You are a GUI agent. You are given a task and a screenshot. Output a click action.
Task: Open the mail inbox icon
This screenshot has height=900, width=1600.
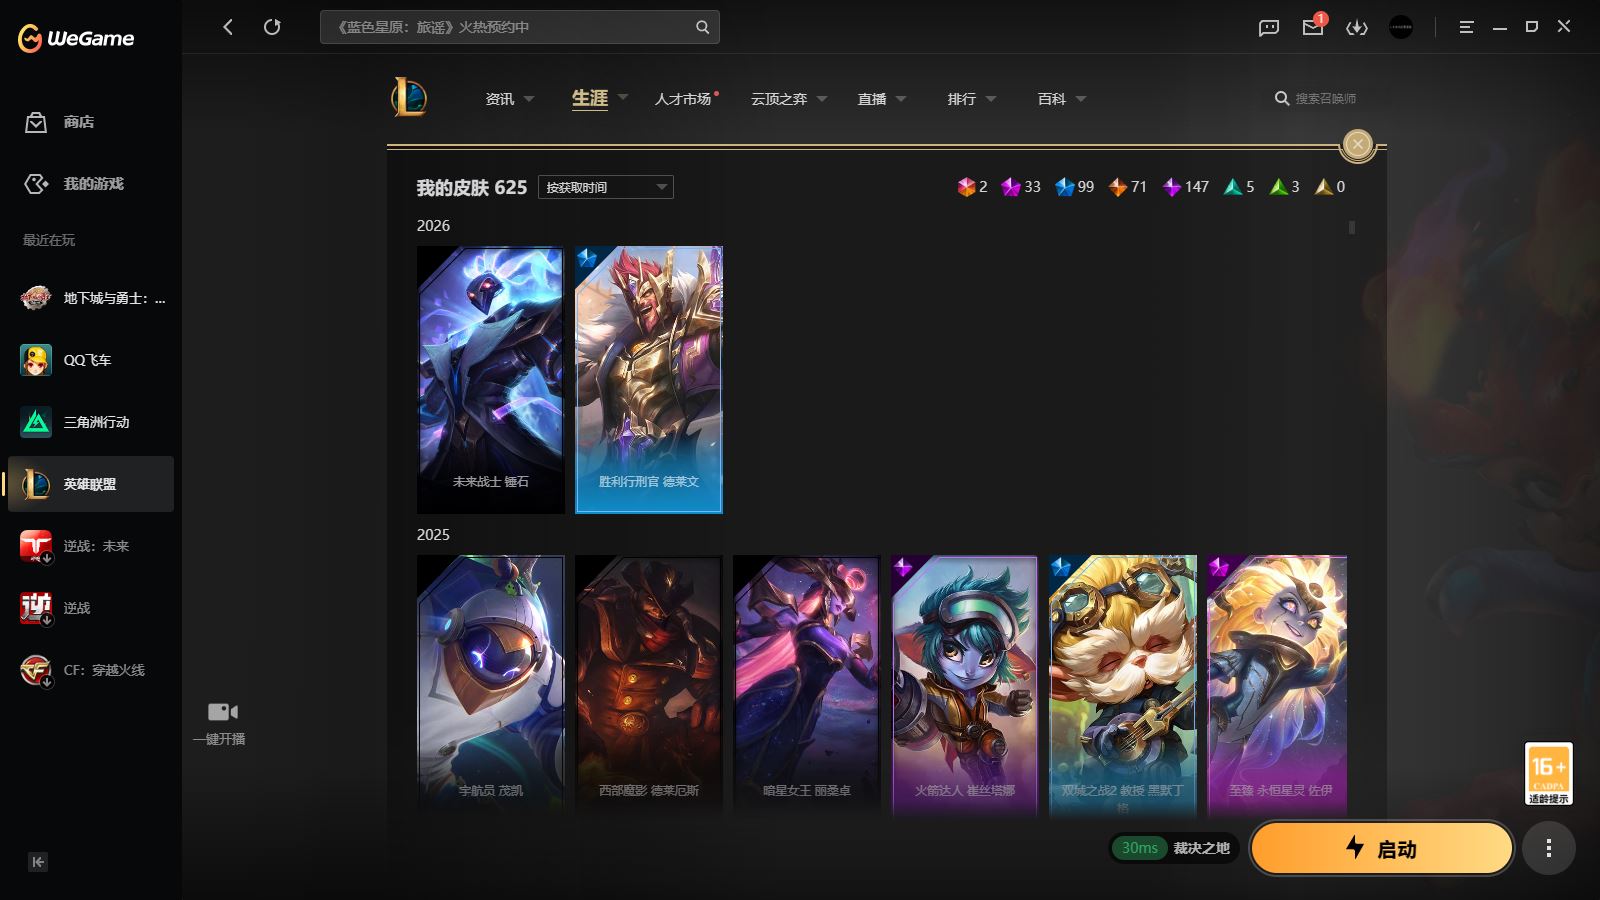coord(1313,27)
